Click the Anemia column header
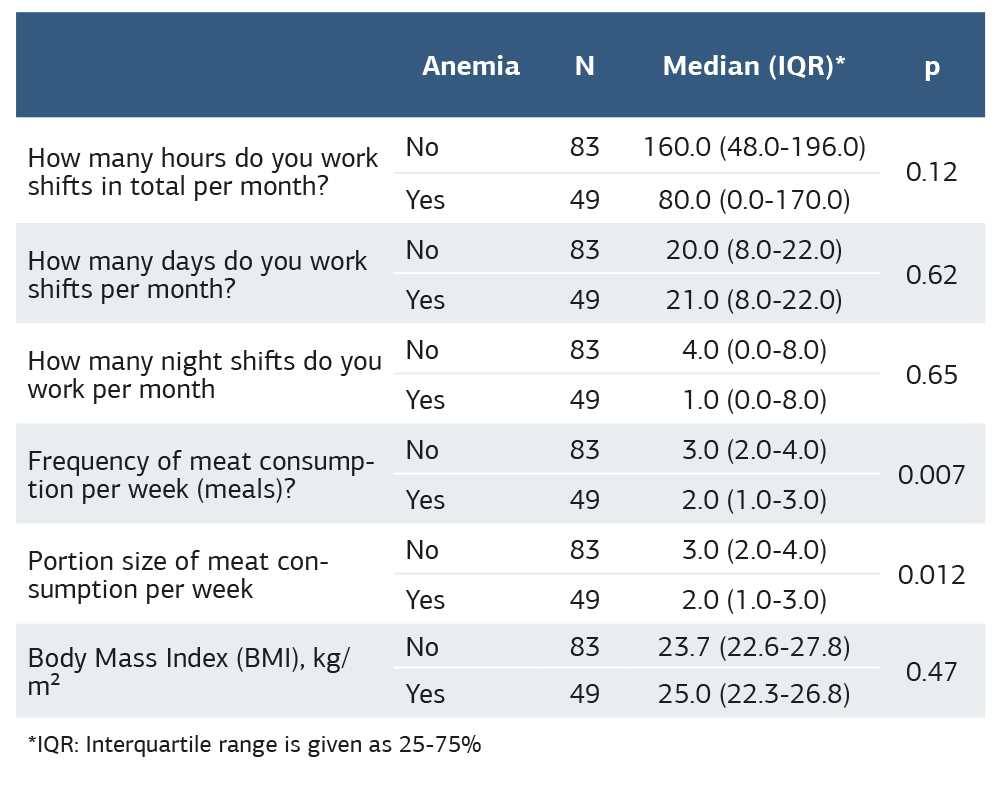This screenshot has height=787, width=1000. [x=470, y=66]
